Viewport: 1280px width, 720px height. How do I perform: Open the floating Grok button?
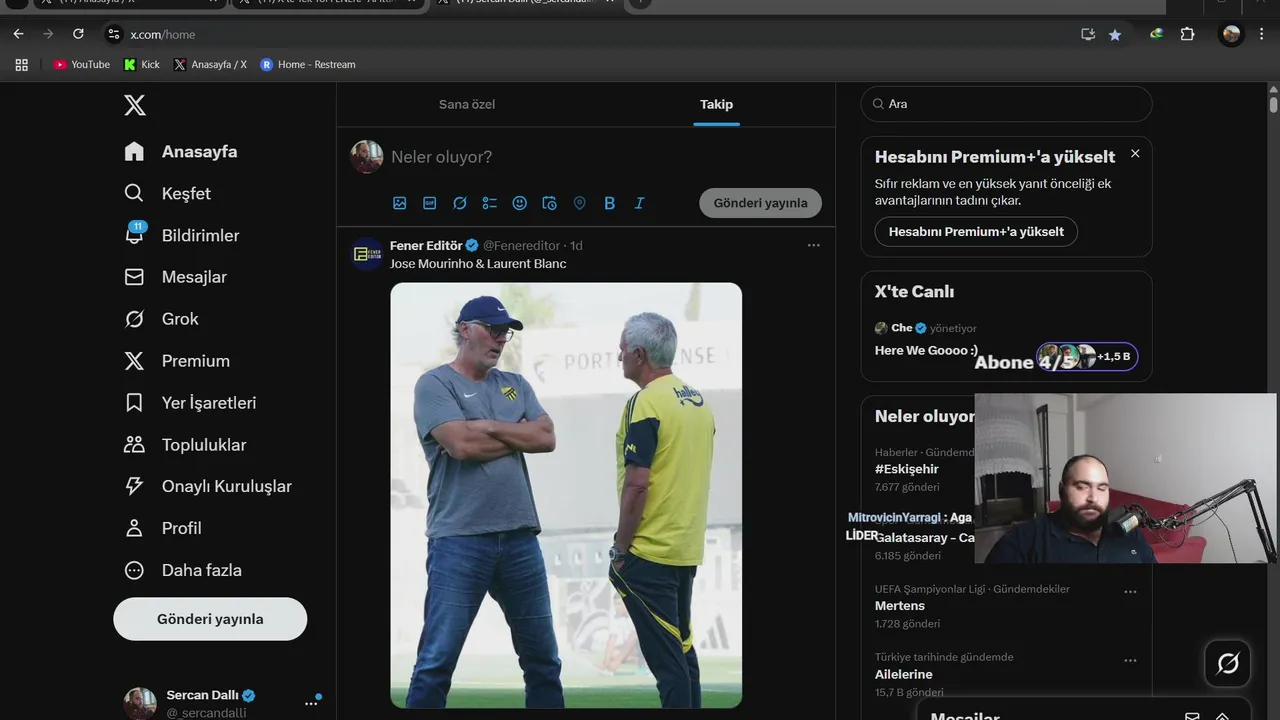click(x=1228, y=663)
